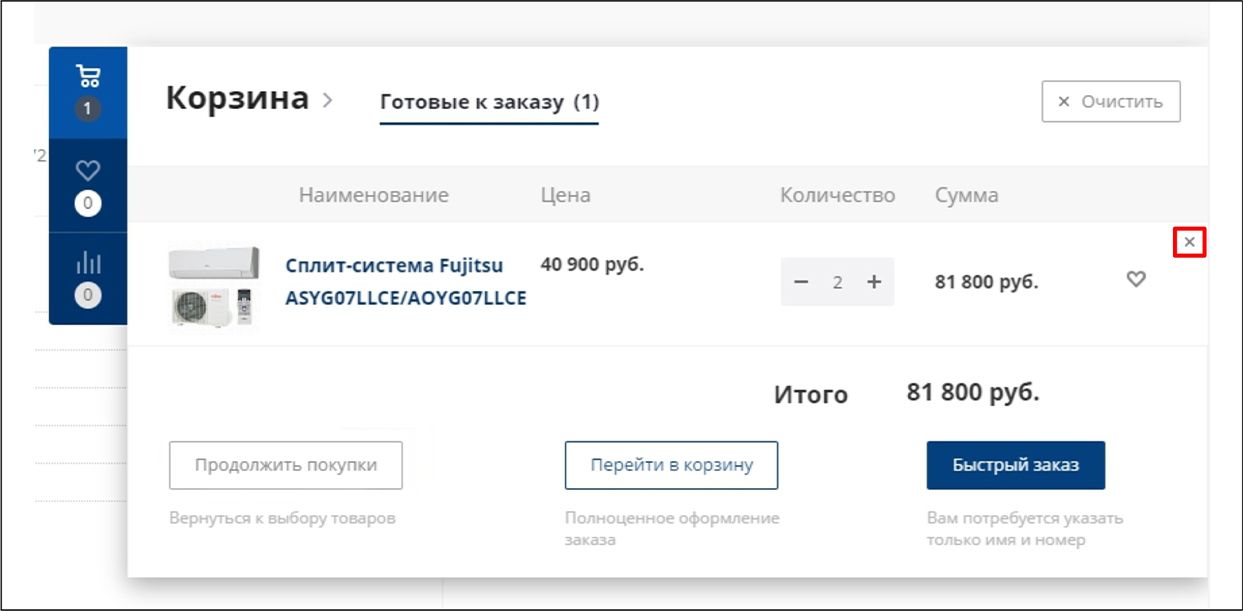Increase quantity with the plus button

point(874,282)
